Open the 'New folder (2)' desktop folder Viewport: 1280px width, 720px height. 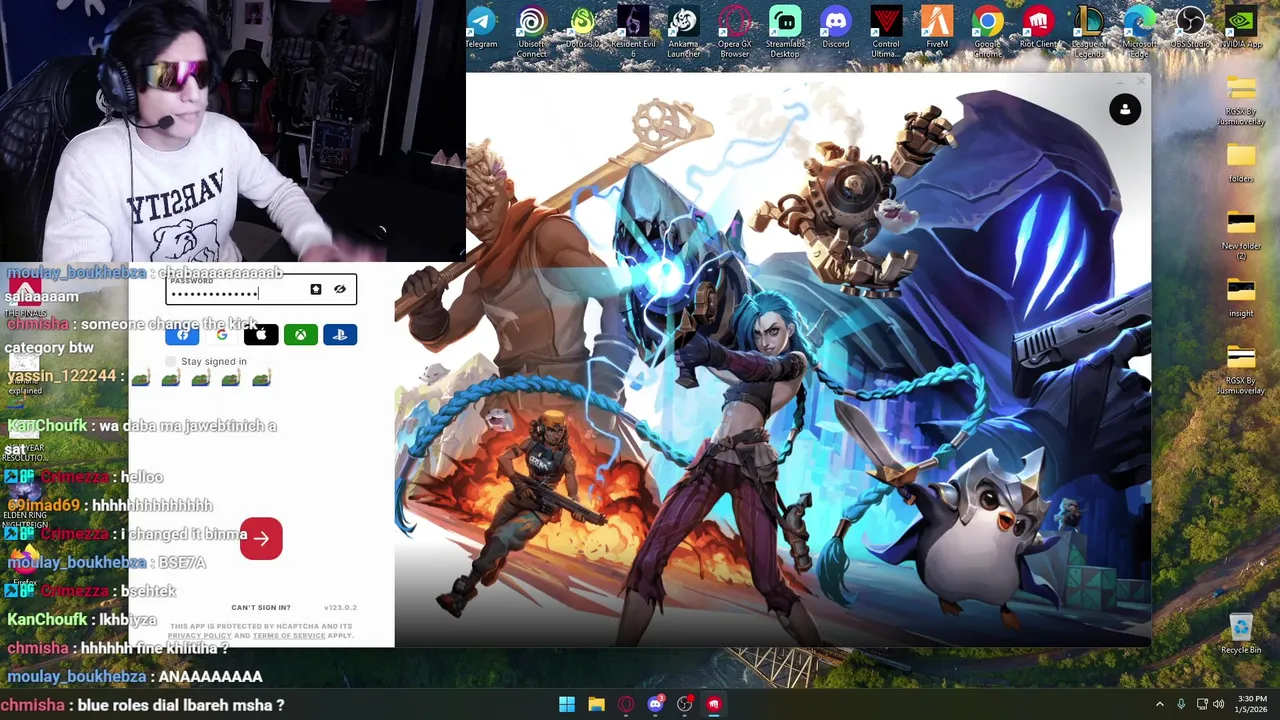pos(1241,235)
